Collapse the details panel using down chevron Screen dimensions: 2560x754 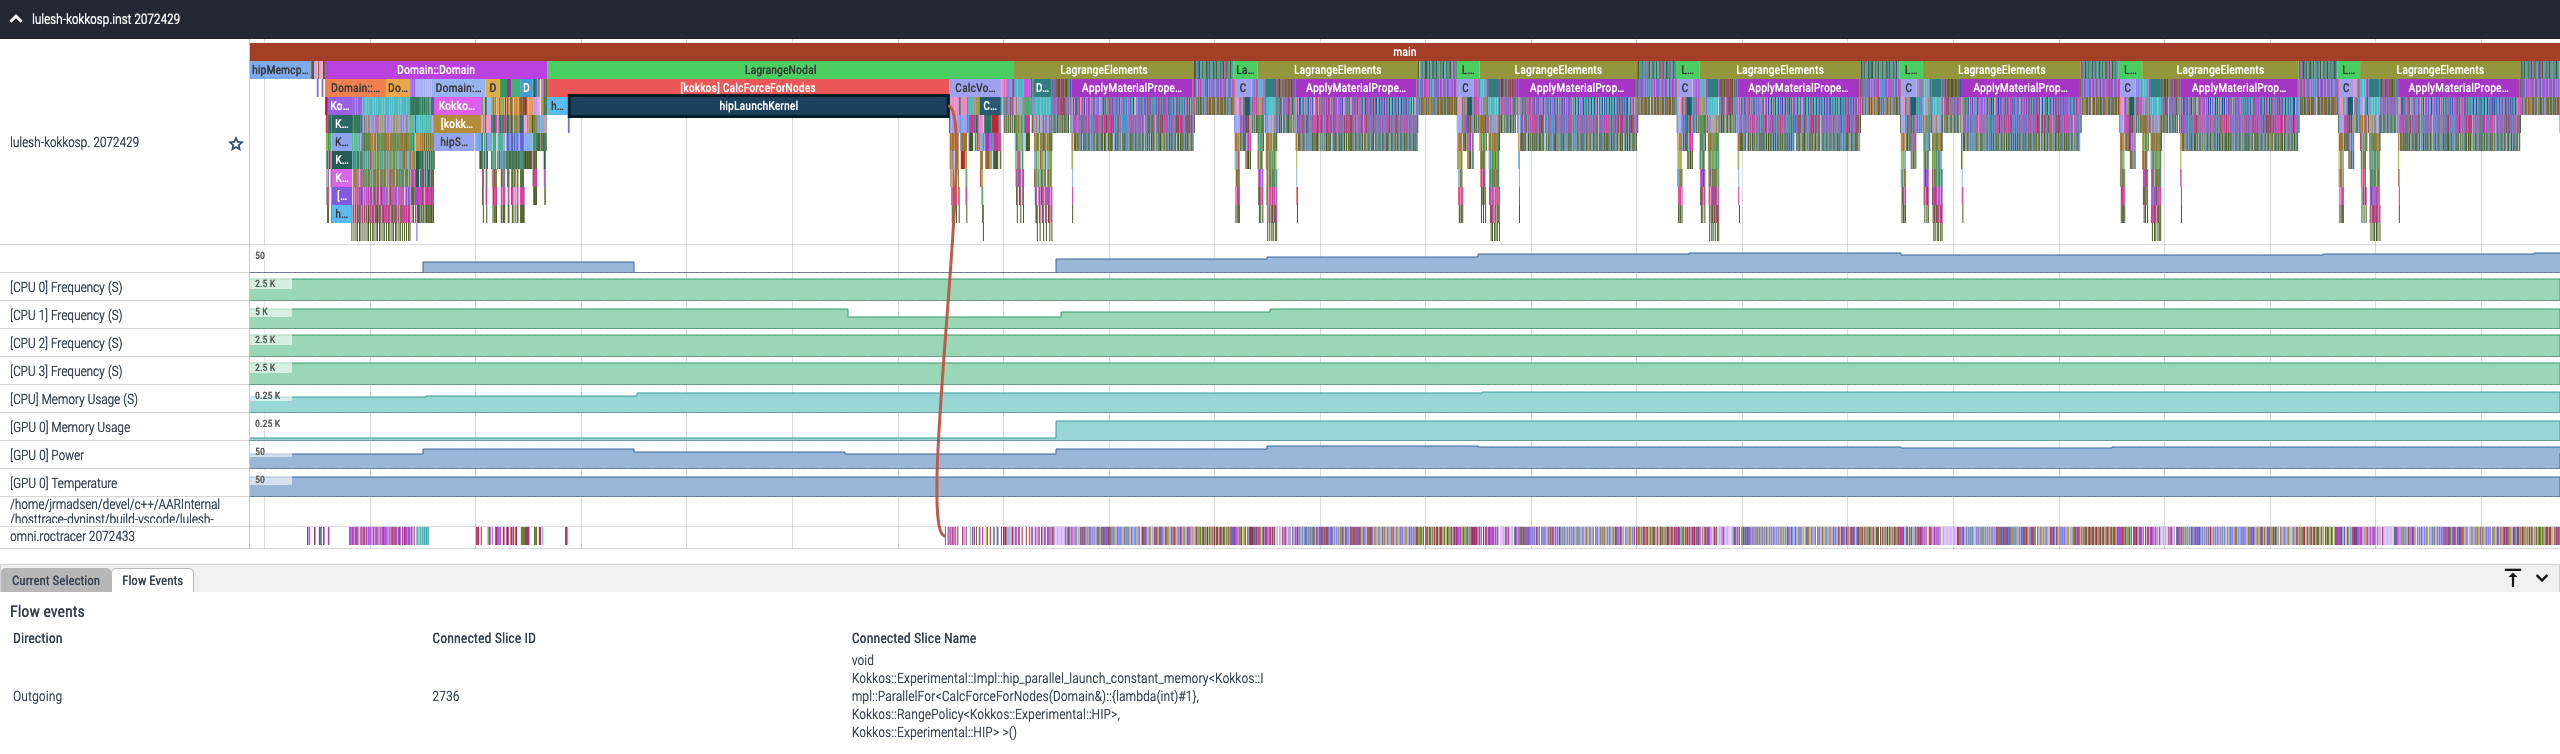click(x=2542, y=578)
